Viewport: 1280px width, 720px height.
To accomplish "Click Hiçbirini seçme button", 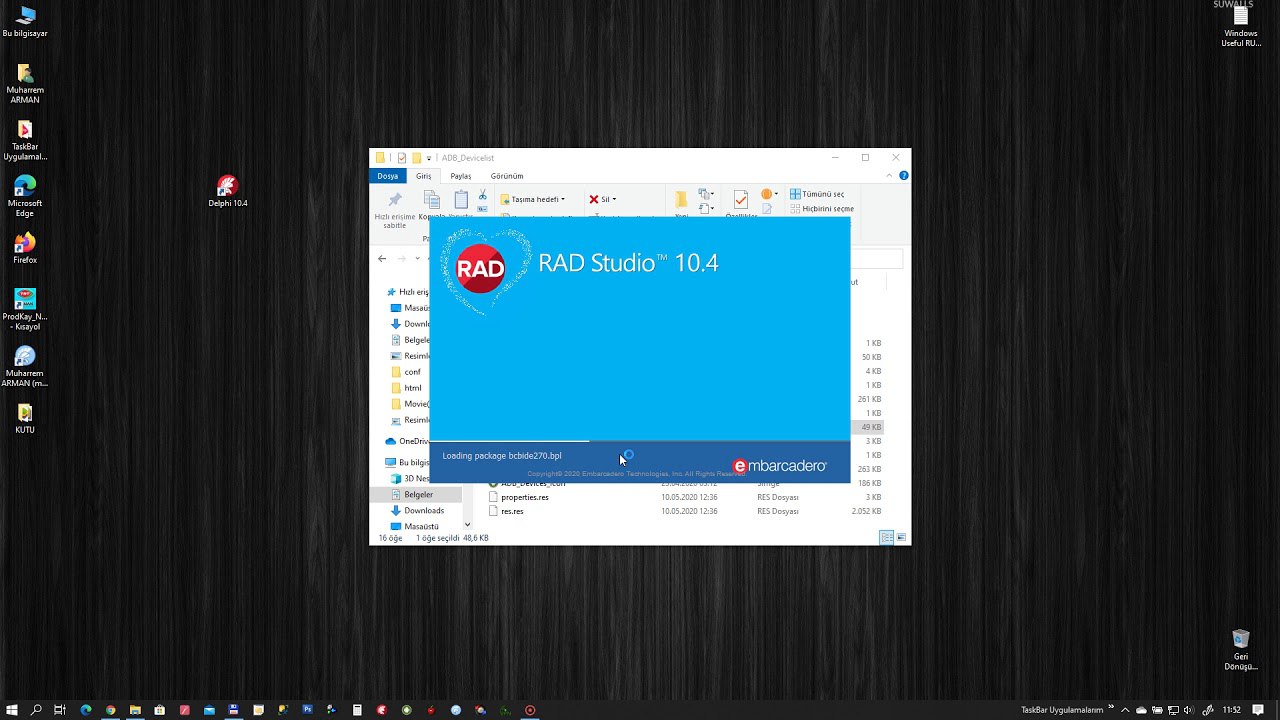I will 822,209.
